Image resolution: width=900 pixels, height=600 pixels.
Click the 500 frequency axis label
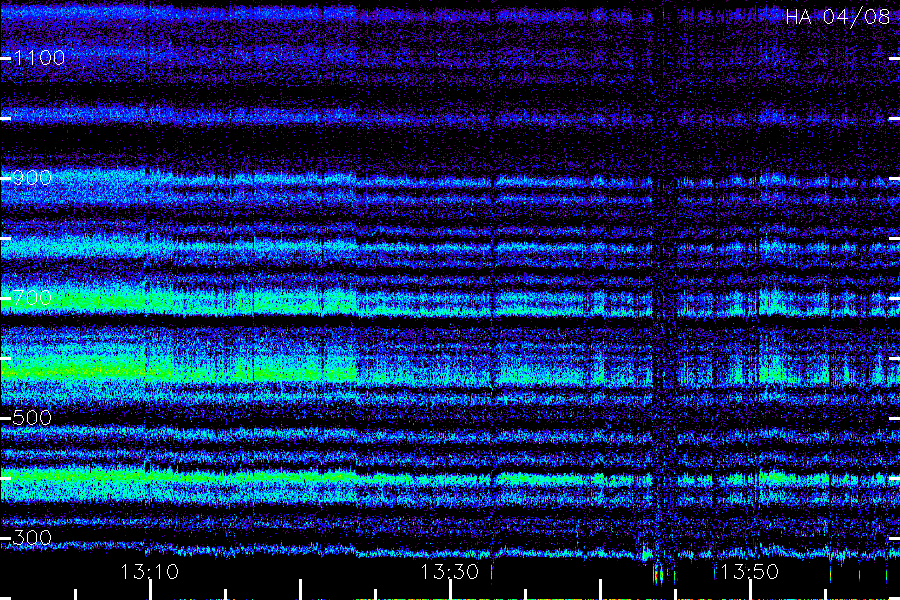32,418
